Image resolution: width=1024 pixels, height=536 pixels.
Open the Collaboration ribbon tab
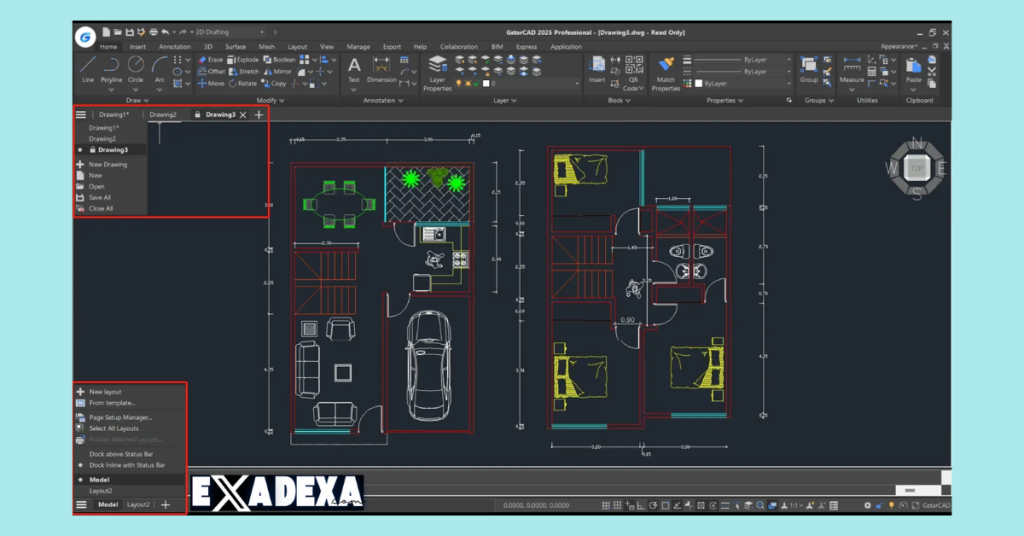click(458, 47)
